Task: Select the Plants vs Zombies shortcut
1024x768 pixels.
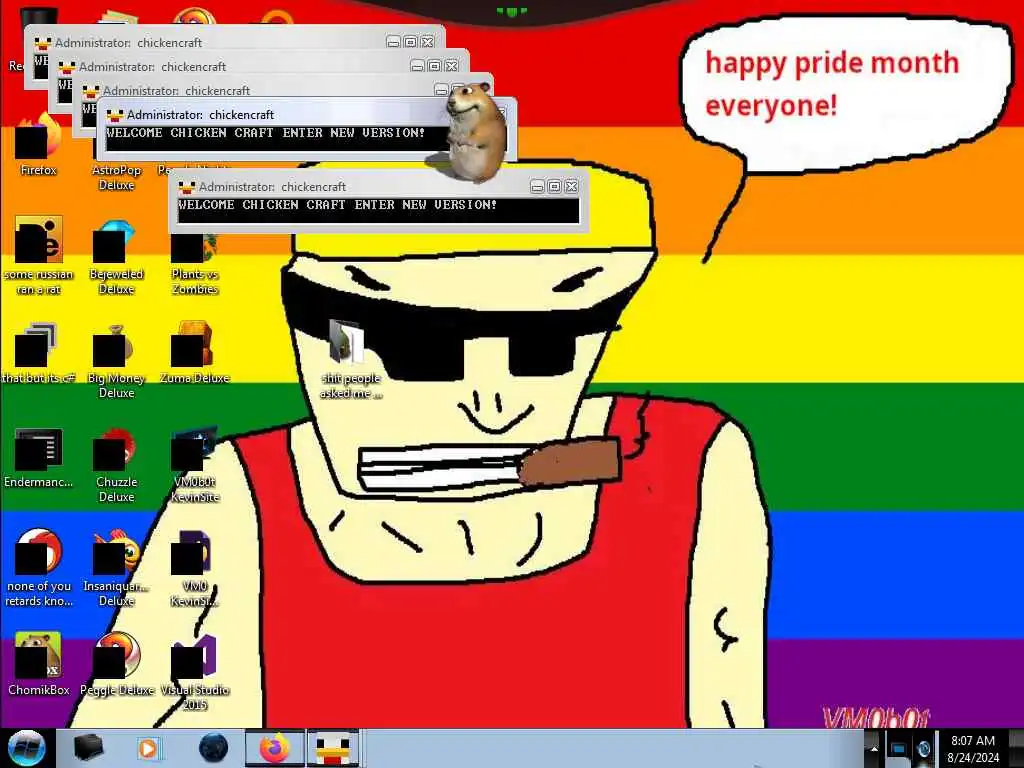Action: click(x=195, y=261)
